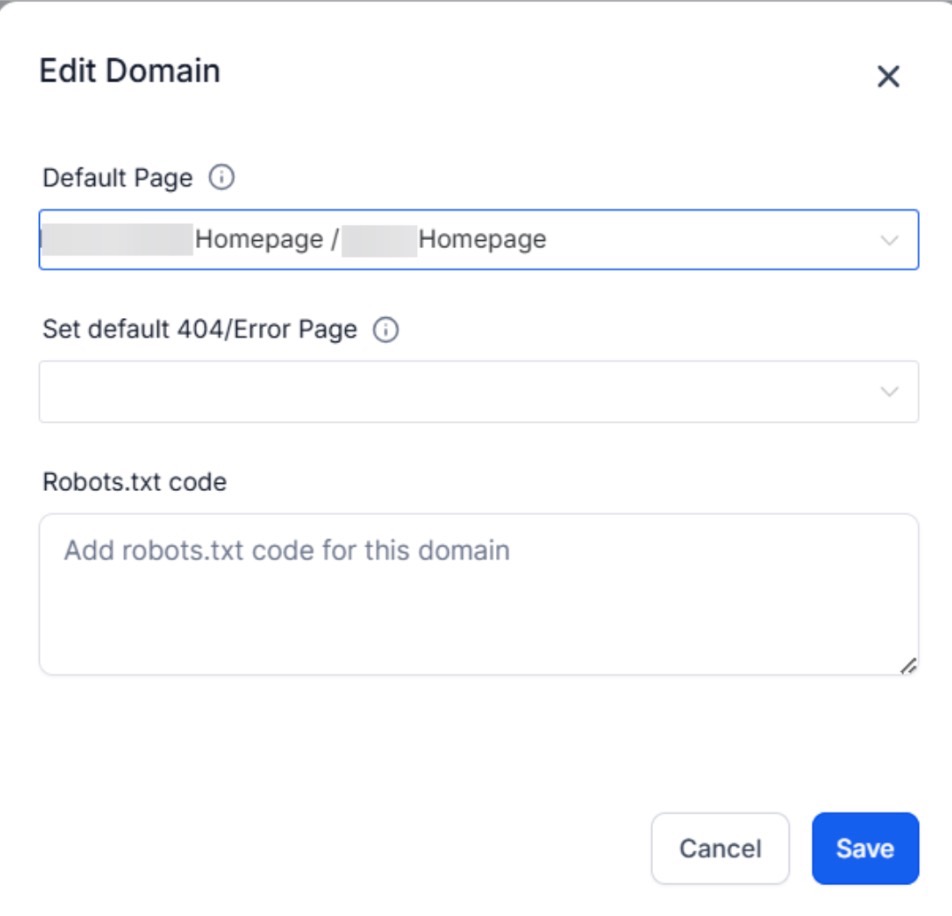Click the 404/Error Page info icon
Screen dimensions: 952x916
pos(385,330)
